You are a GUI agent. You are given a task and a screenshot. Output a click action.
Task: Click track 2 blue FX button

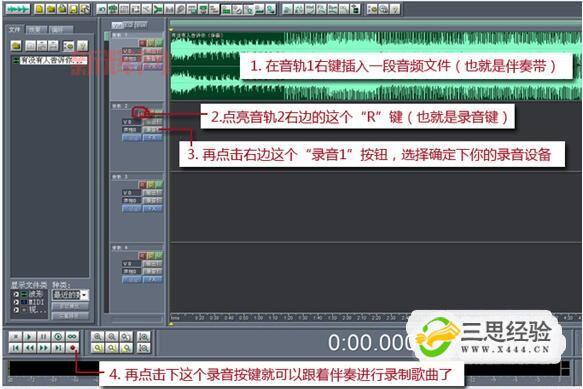(x=153, y=138)
